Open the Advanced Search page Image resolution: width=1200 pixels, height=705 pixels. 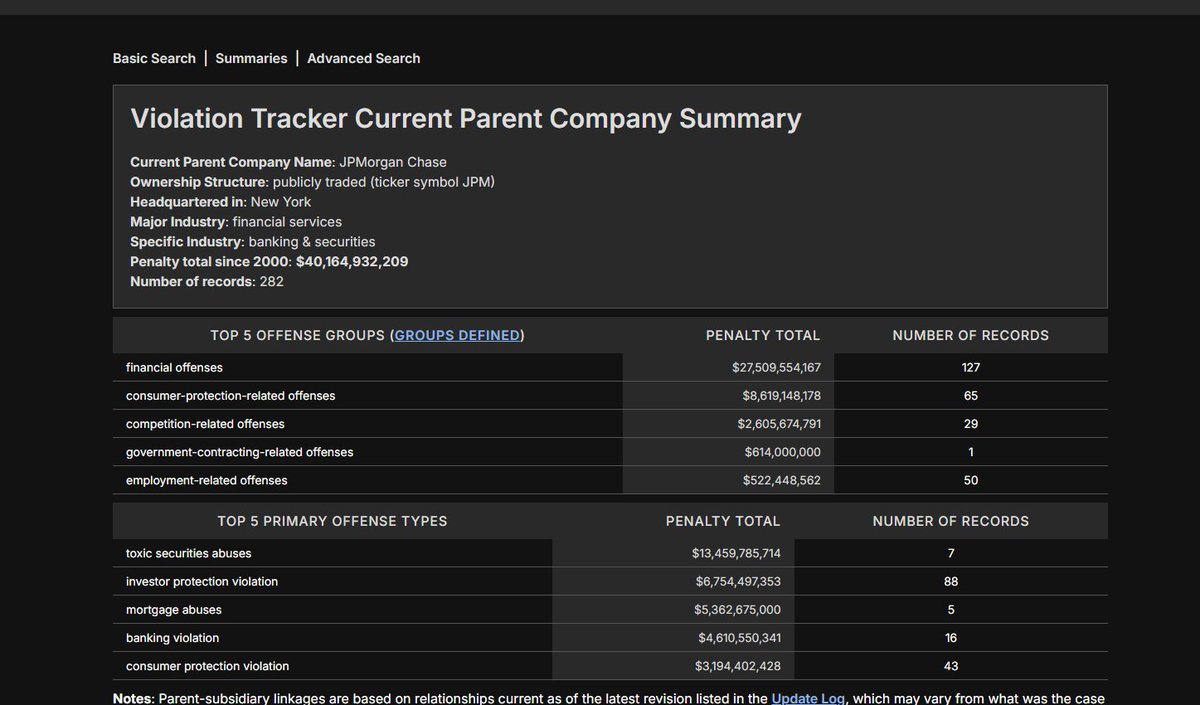363,58
